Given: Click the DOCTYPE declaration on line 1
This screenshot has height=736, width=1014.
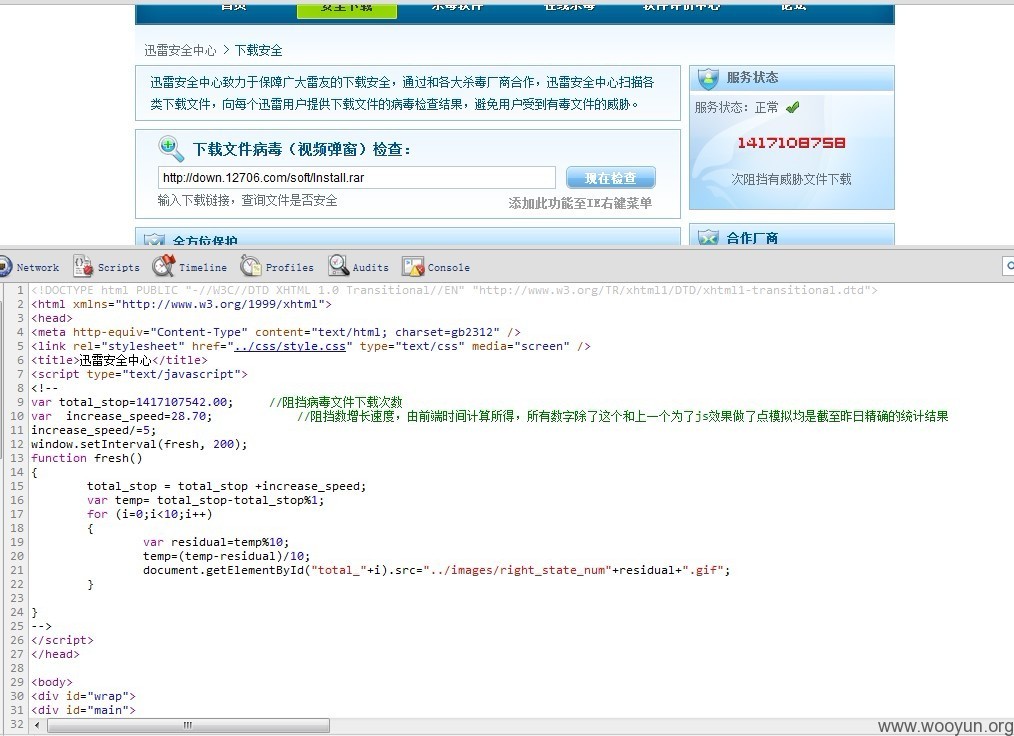Looking at the screenshot, I should pos(454,290).
